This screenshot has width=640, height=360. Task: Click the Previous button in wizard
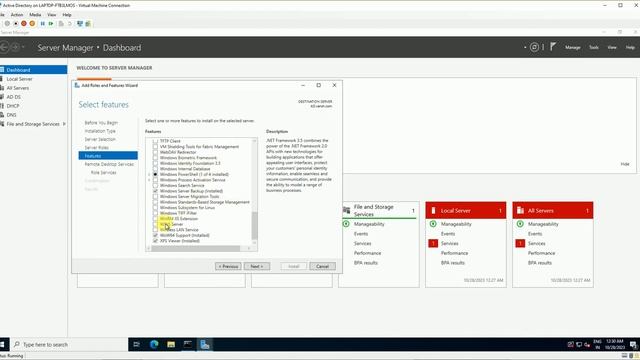(228, 266)
